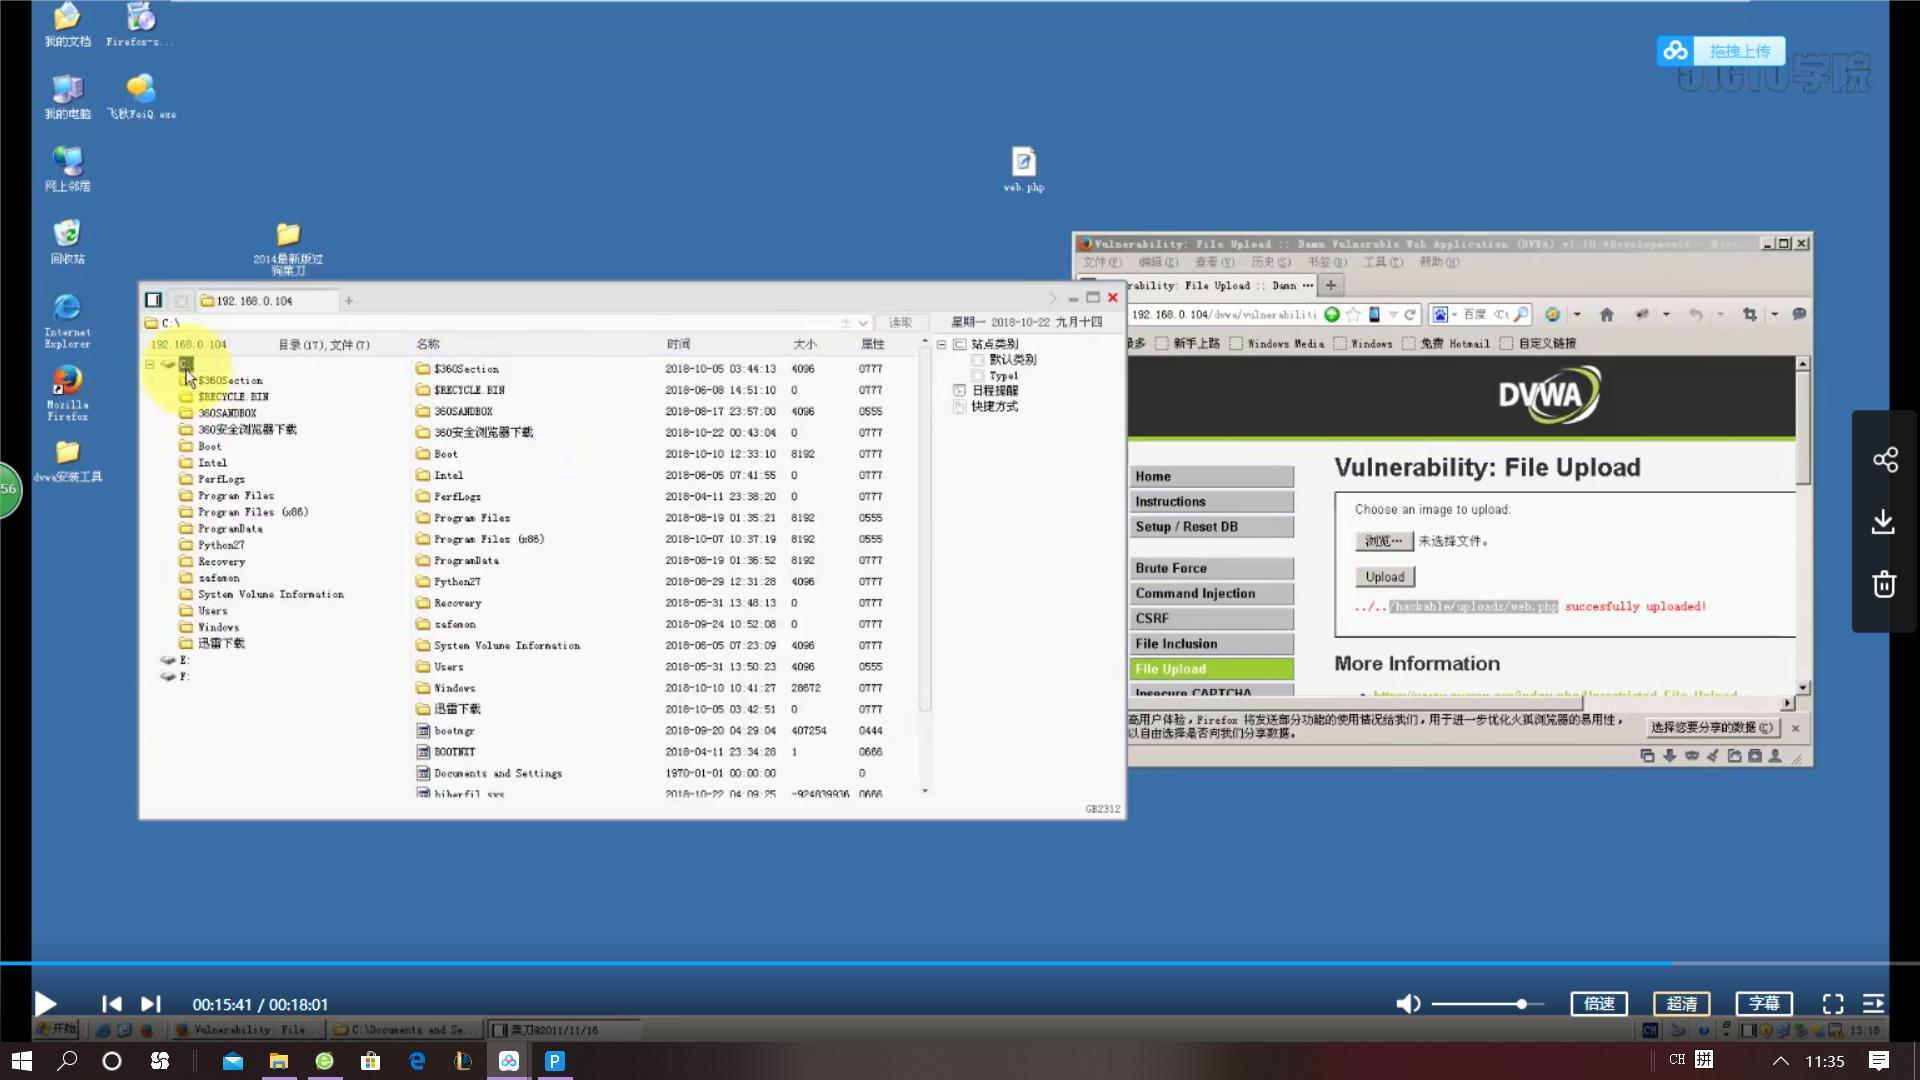
Task: Collapse the C:\ node in the directory tree
Action: pos(150,364)
